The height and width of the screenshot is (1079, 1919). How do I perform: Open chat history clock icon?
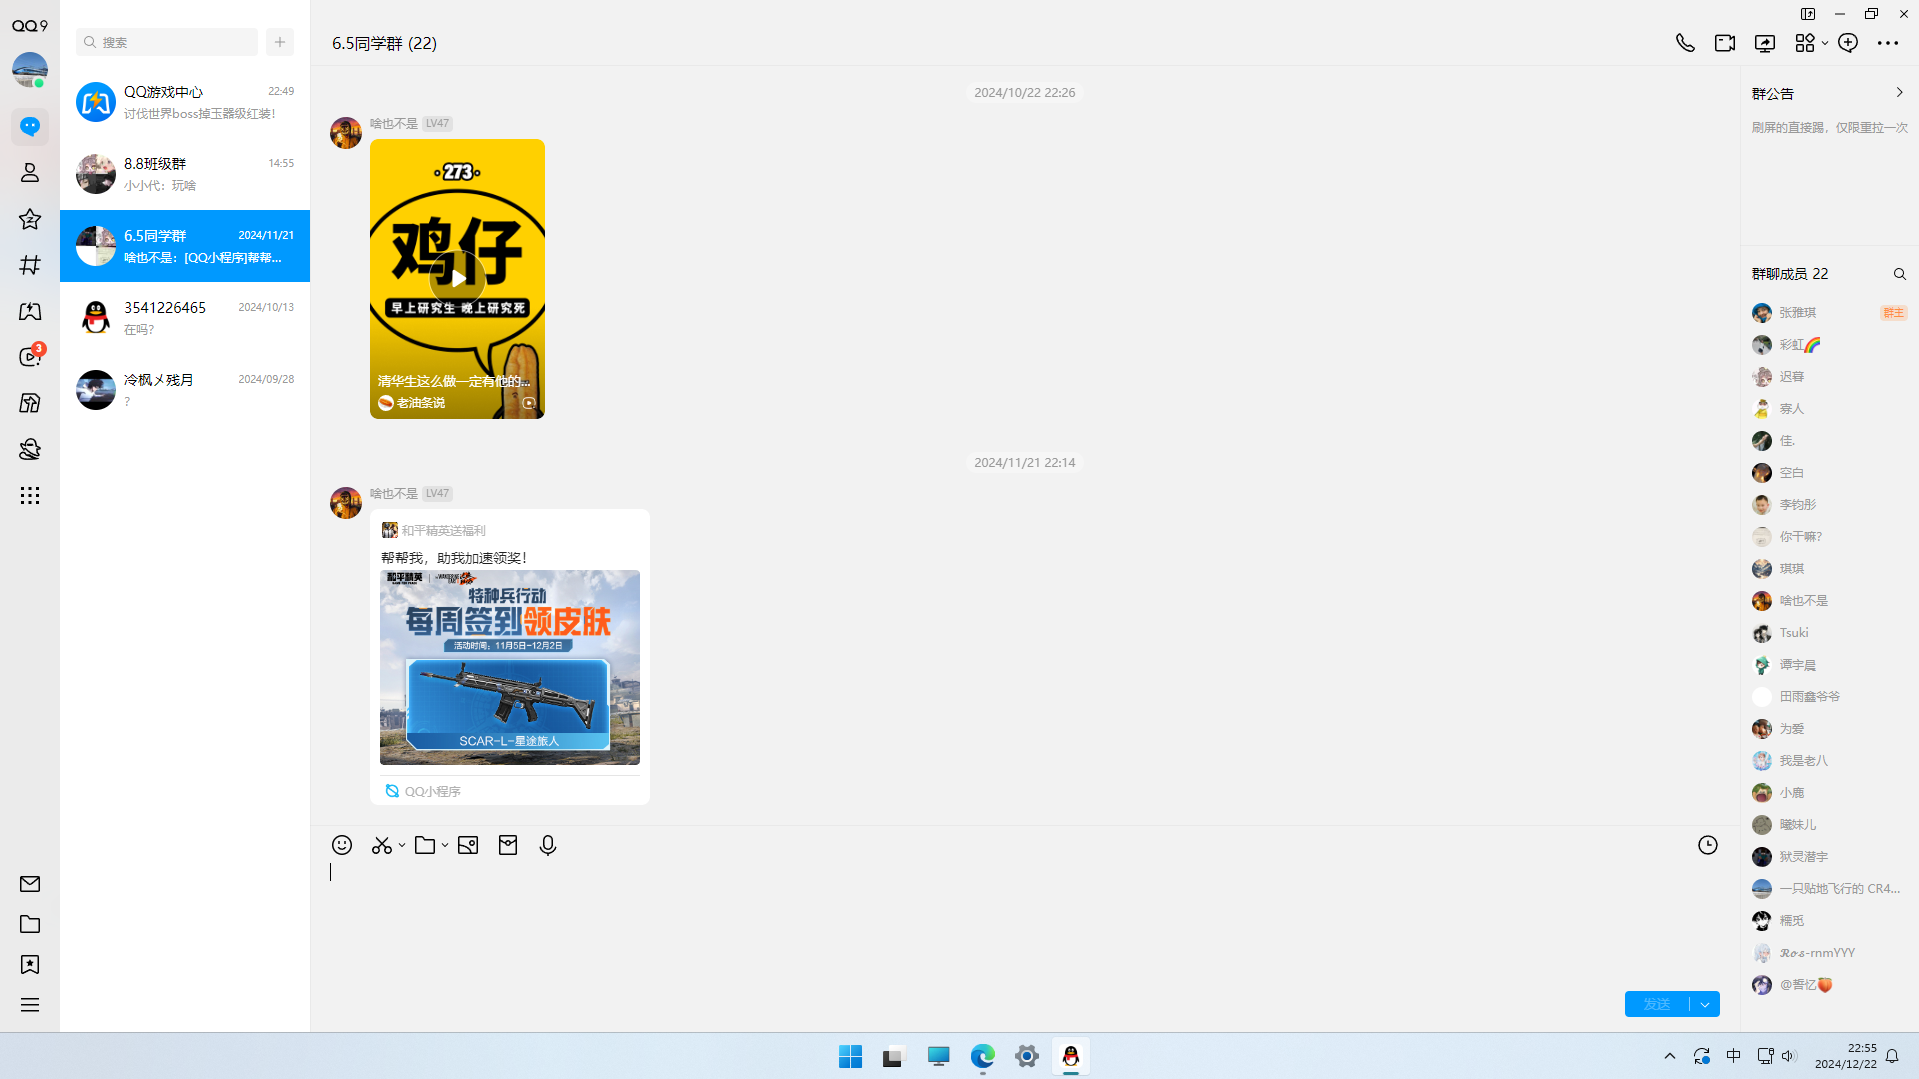[x=1708, y=845]
